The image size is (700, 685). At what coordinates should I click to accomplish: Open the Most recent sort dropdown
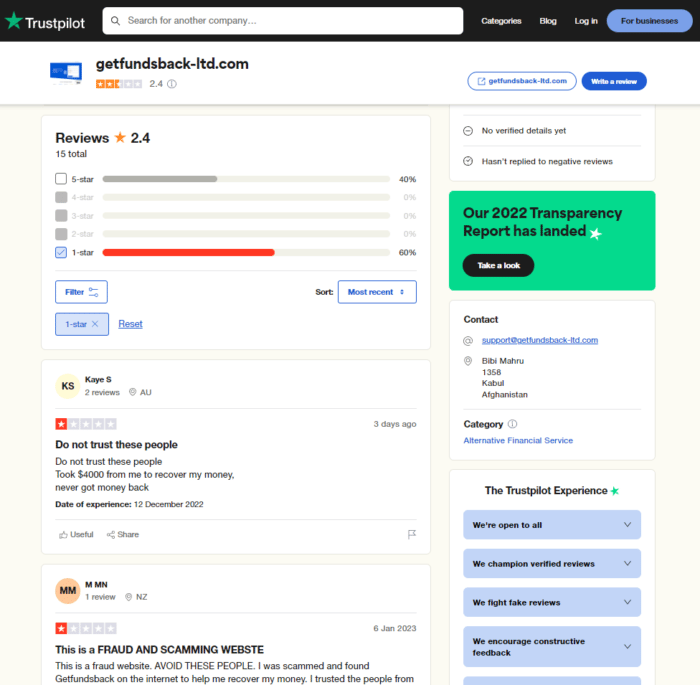coord(377,292)
